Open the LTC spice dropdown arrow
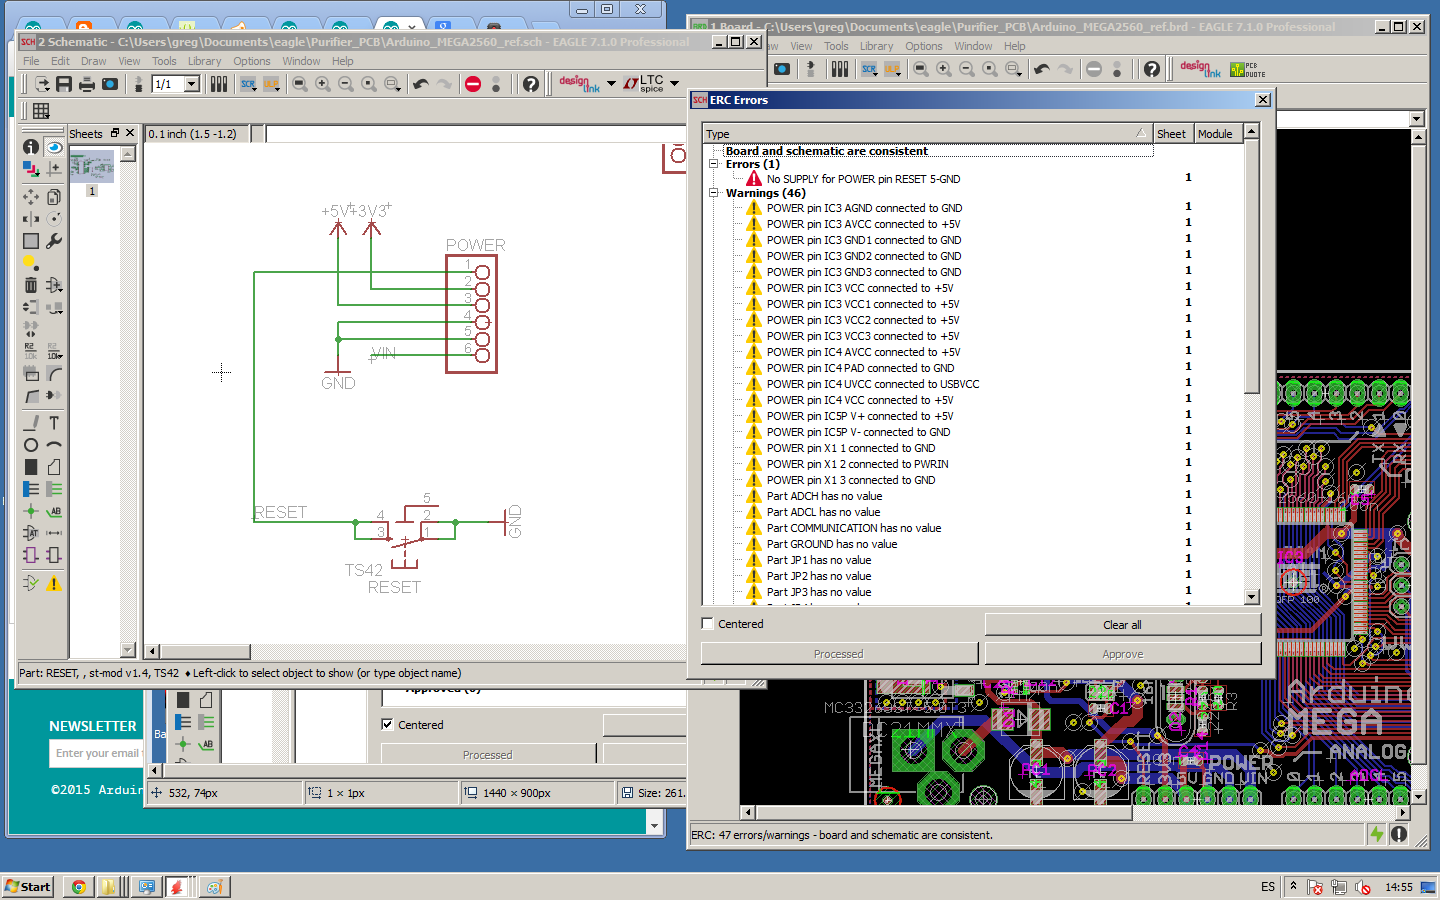 point(673,83)
